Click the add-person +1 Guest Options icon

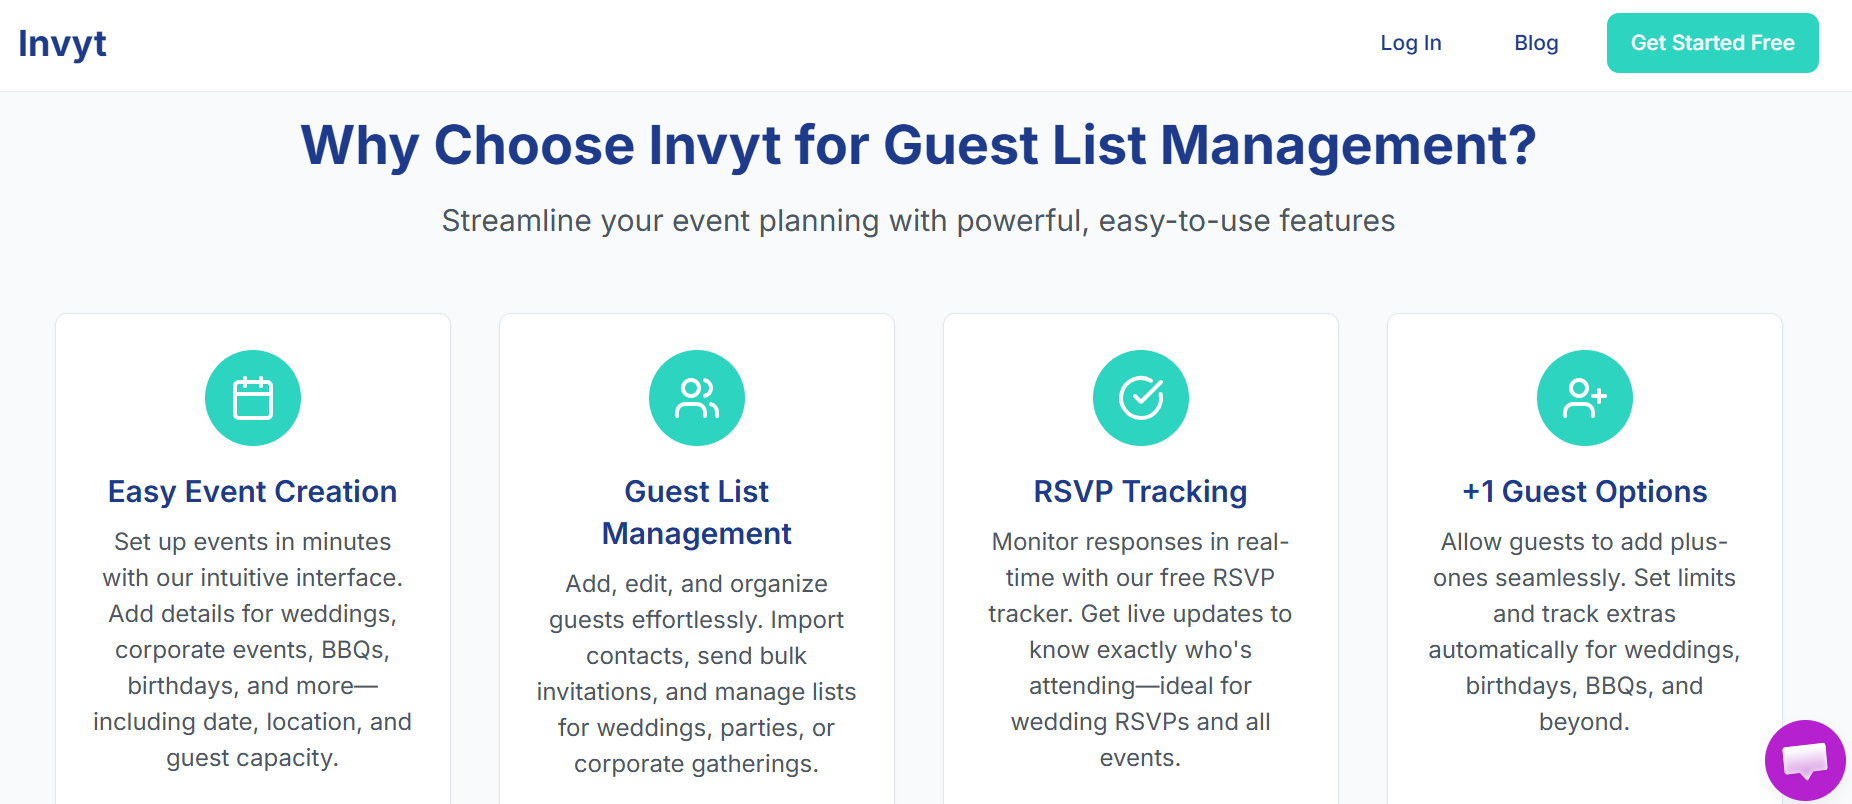click(x=1585, y=398)
